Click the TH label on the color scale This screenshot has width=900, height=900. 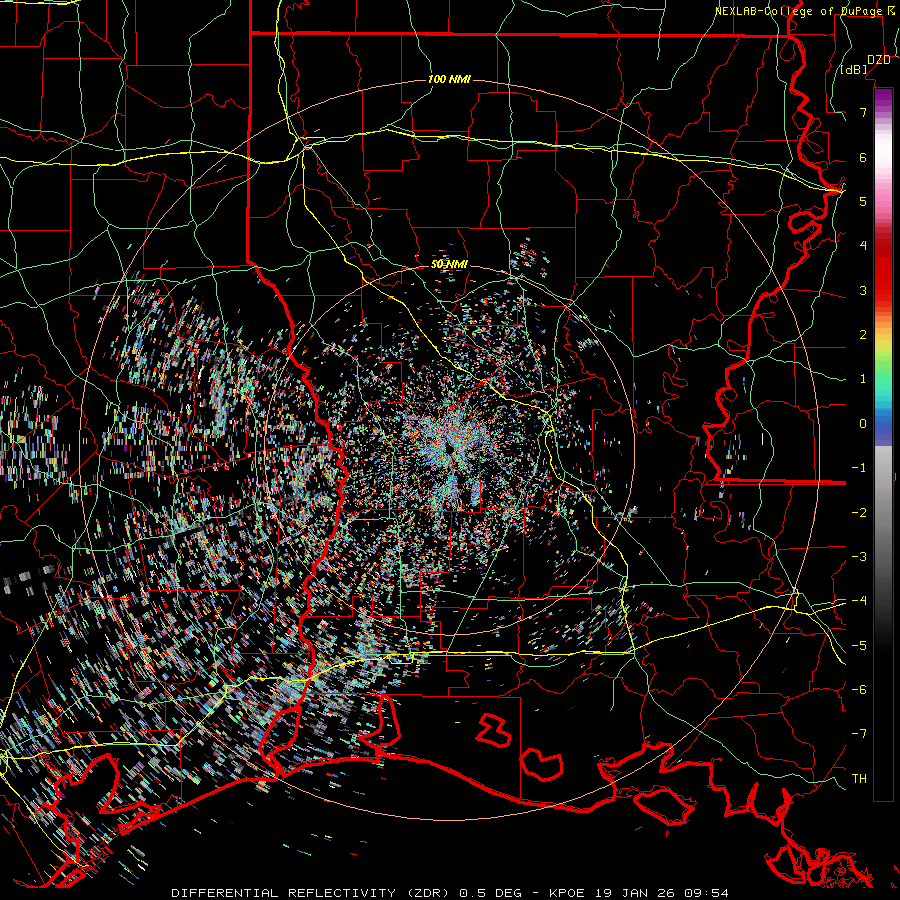pos(859,779)
